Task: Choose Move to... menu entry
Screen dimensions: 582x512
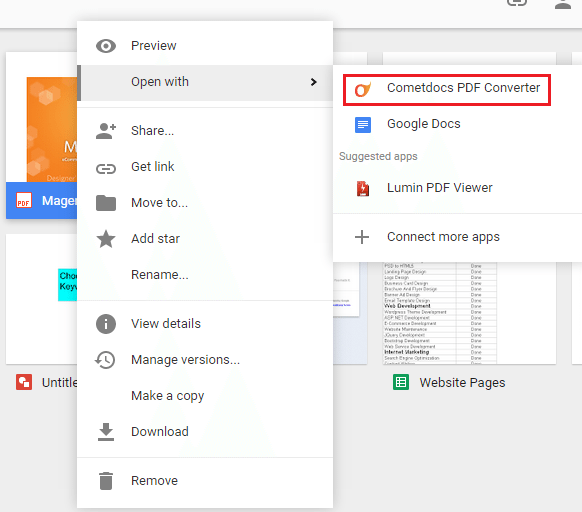Action: (x=205, y=203)
